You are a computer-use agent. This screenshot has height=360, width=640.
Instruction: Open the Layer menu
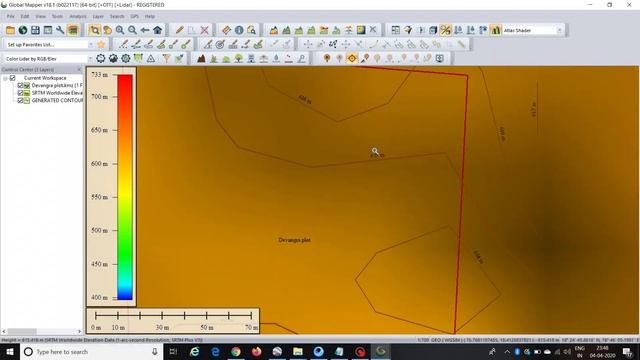(98, 17)
